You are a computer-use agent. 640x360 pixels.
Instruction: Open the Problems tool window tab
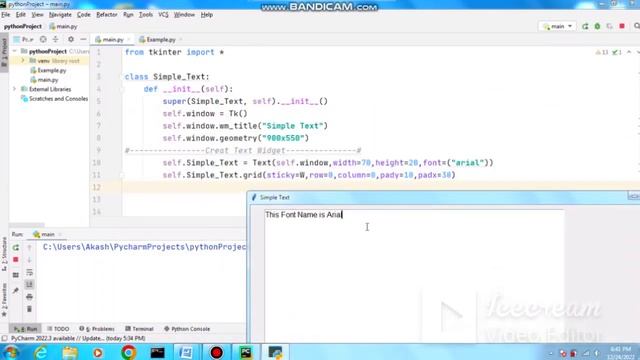click(97, 329)
